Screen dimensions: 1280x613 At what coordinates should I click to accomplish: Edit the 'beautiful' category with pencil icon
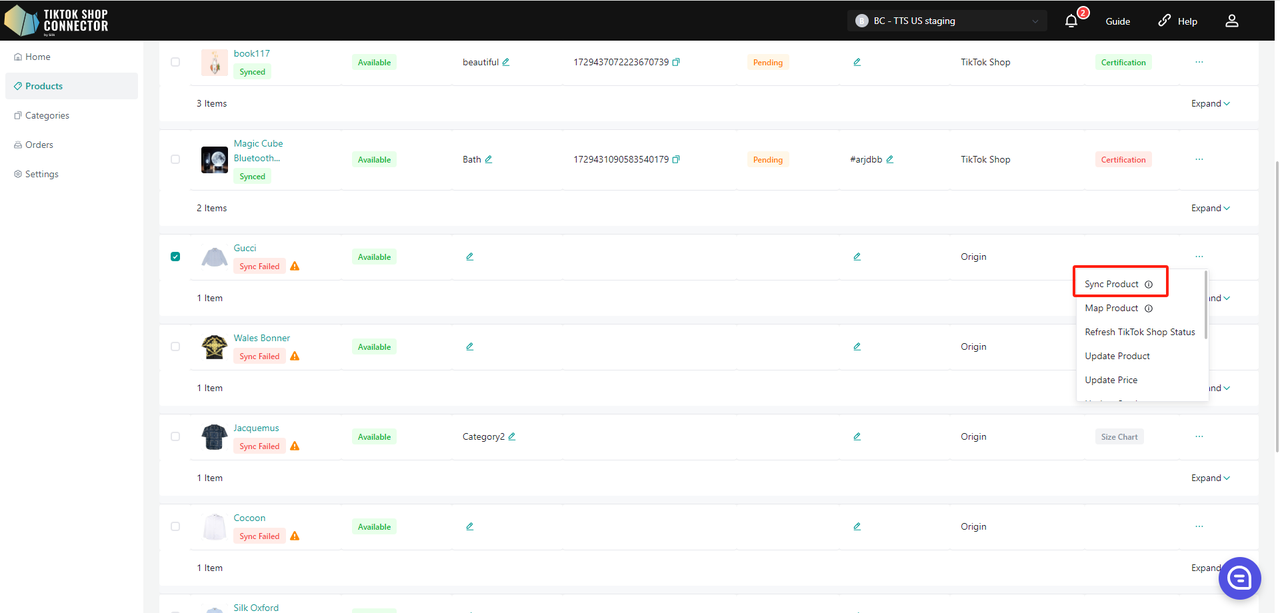pyautogui.click(x=506, y=62)
